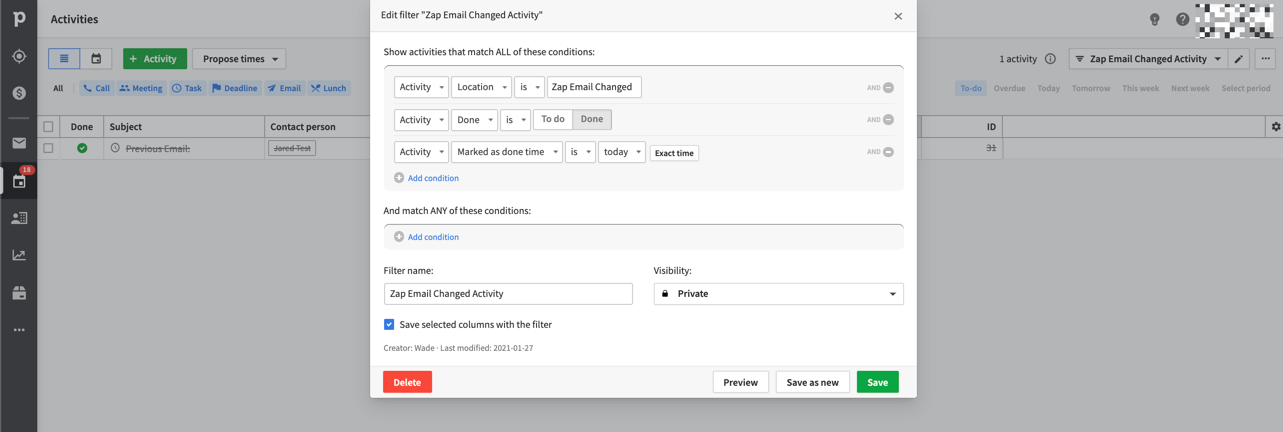Click the green Save button
The width and height of the screenshot is (1283, 432).
pos(877,382)
